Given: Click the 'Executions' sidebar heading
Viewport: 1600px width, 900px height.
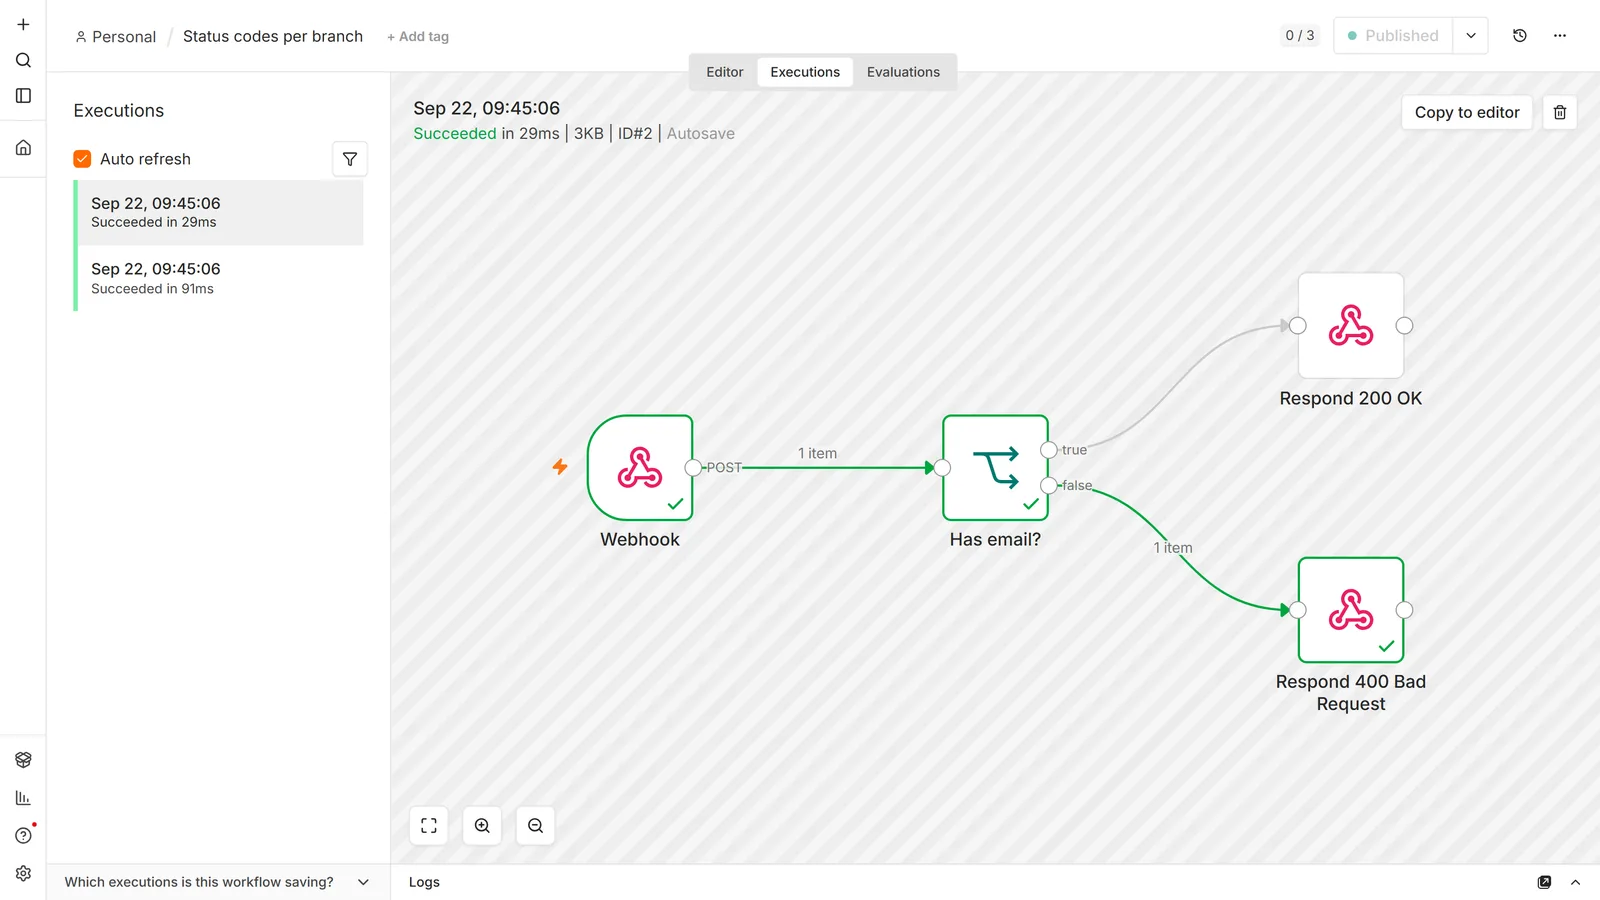Looking at the screenshot, I should pyautogui.click(x=119, y=111).
